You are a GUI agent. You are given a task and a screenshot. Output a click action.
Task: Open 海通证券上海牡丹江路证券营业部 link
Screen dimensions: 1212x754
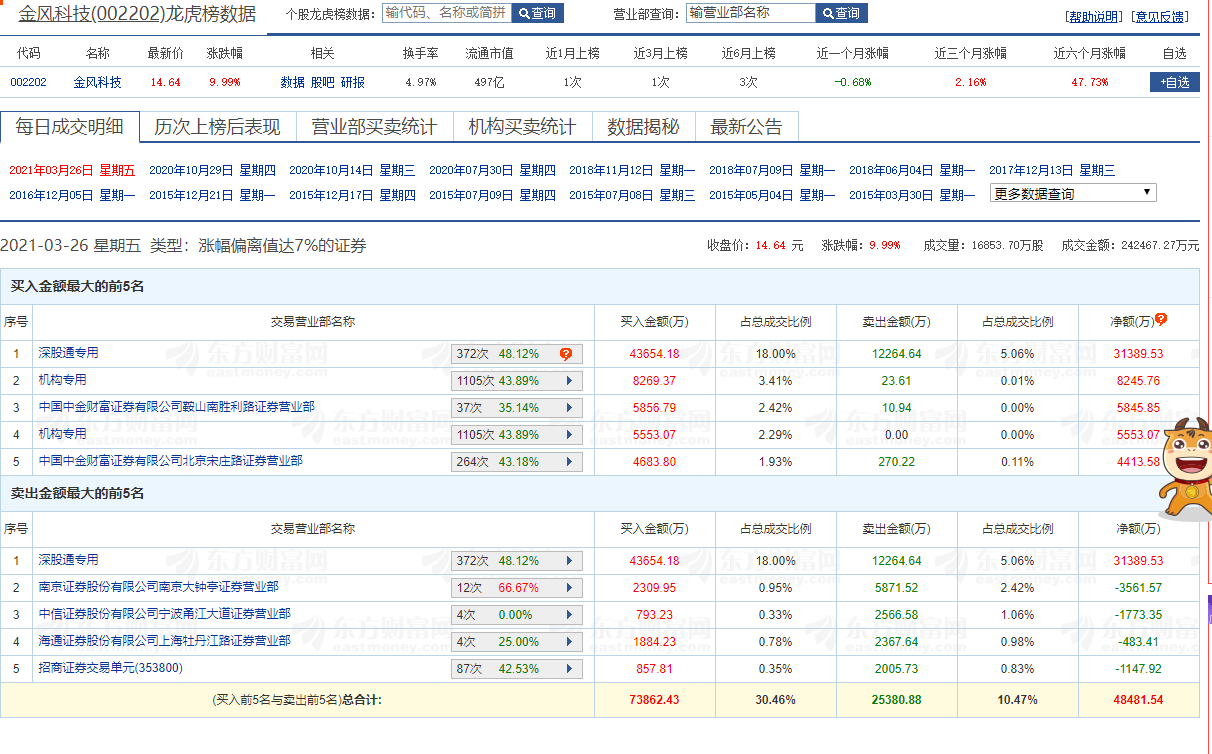click(x=164, y=641)
